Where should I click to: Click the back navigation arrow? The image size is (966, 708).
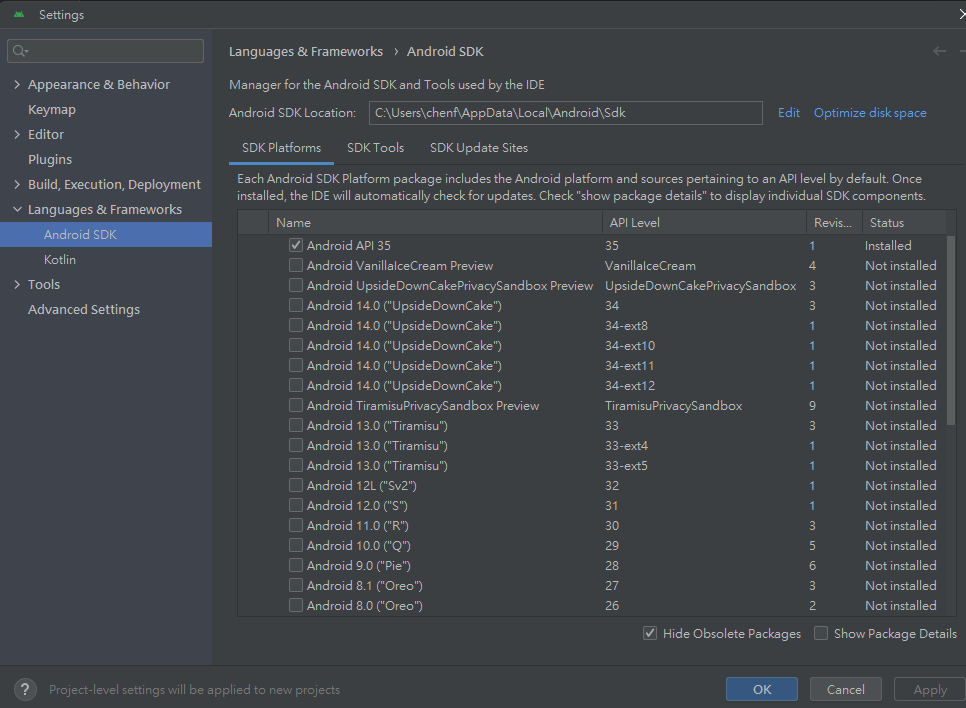tap(939, 51)
